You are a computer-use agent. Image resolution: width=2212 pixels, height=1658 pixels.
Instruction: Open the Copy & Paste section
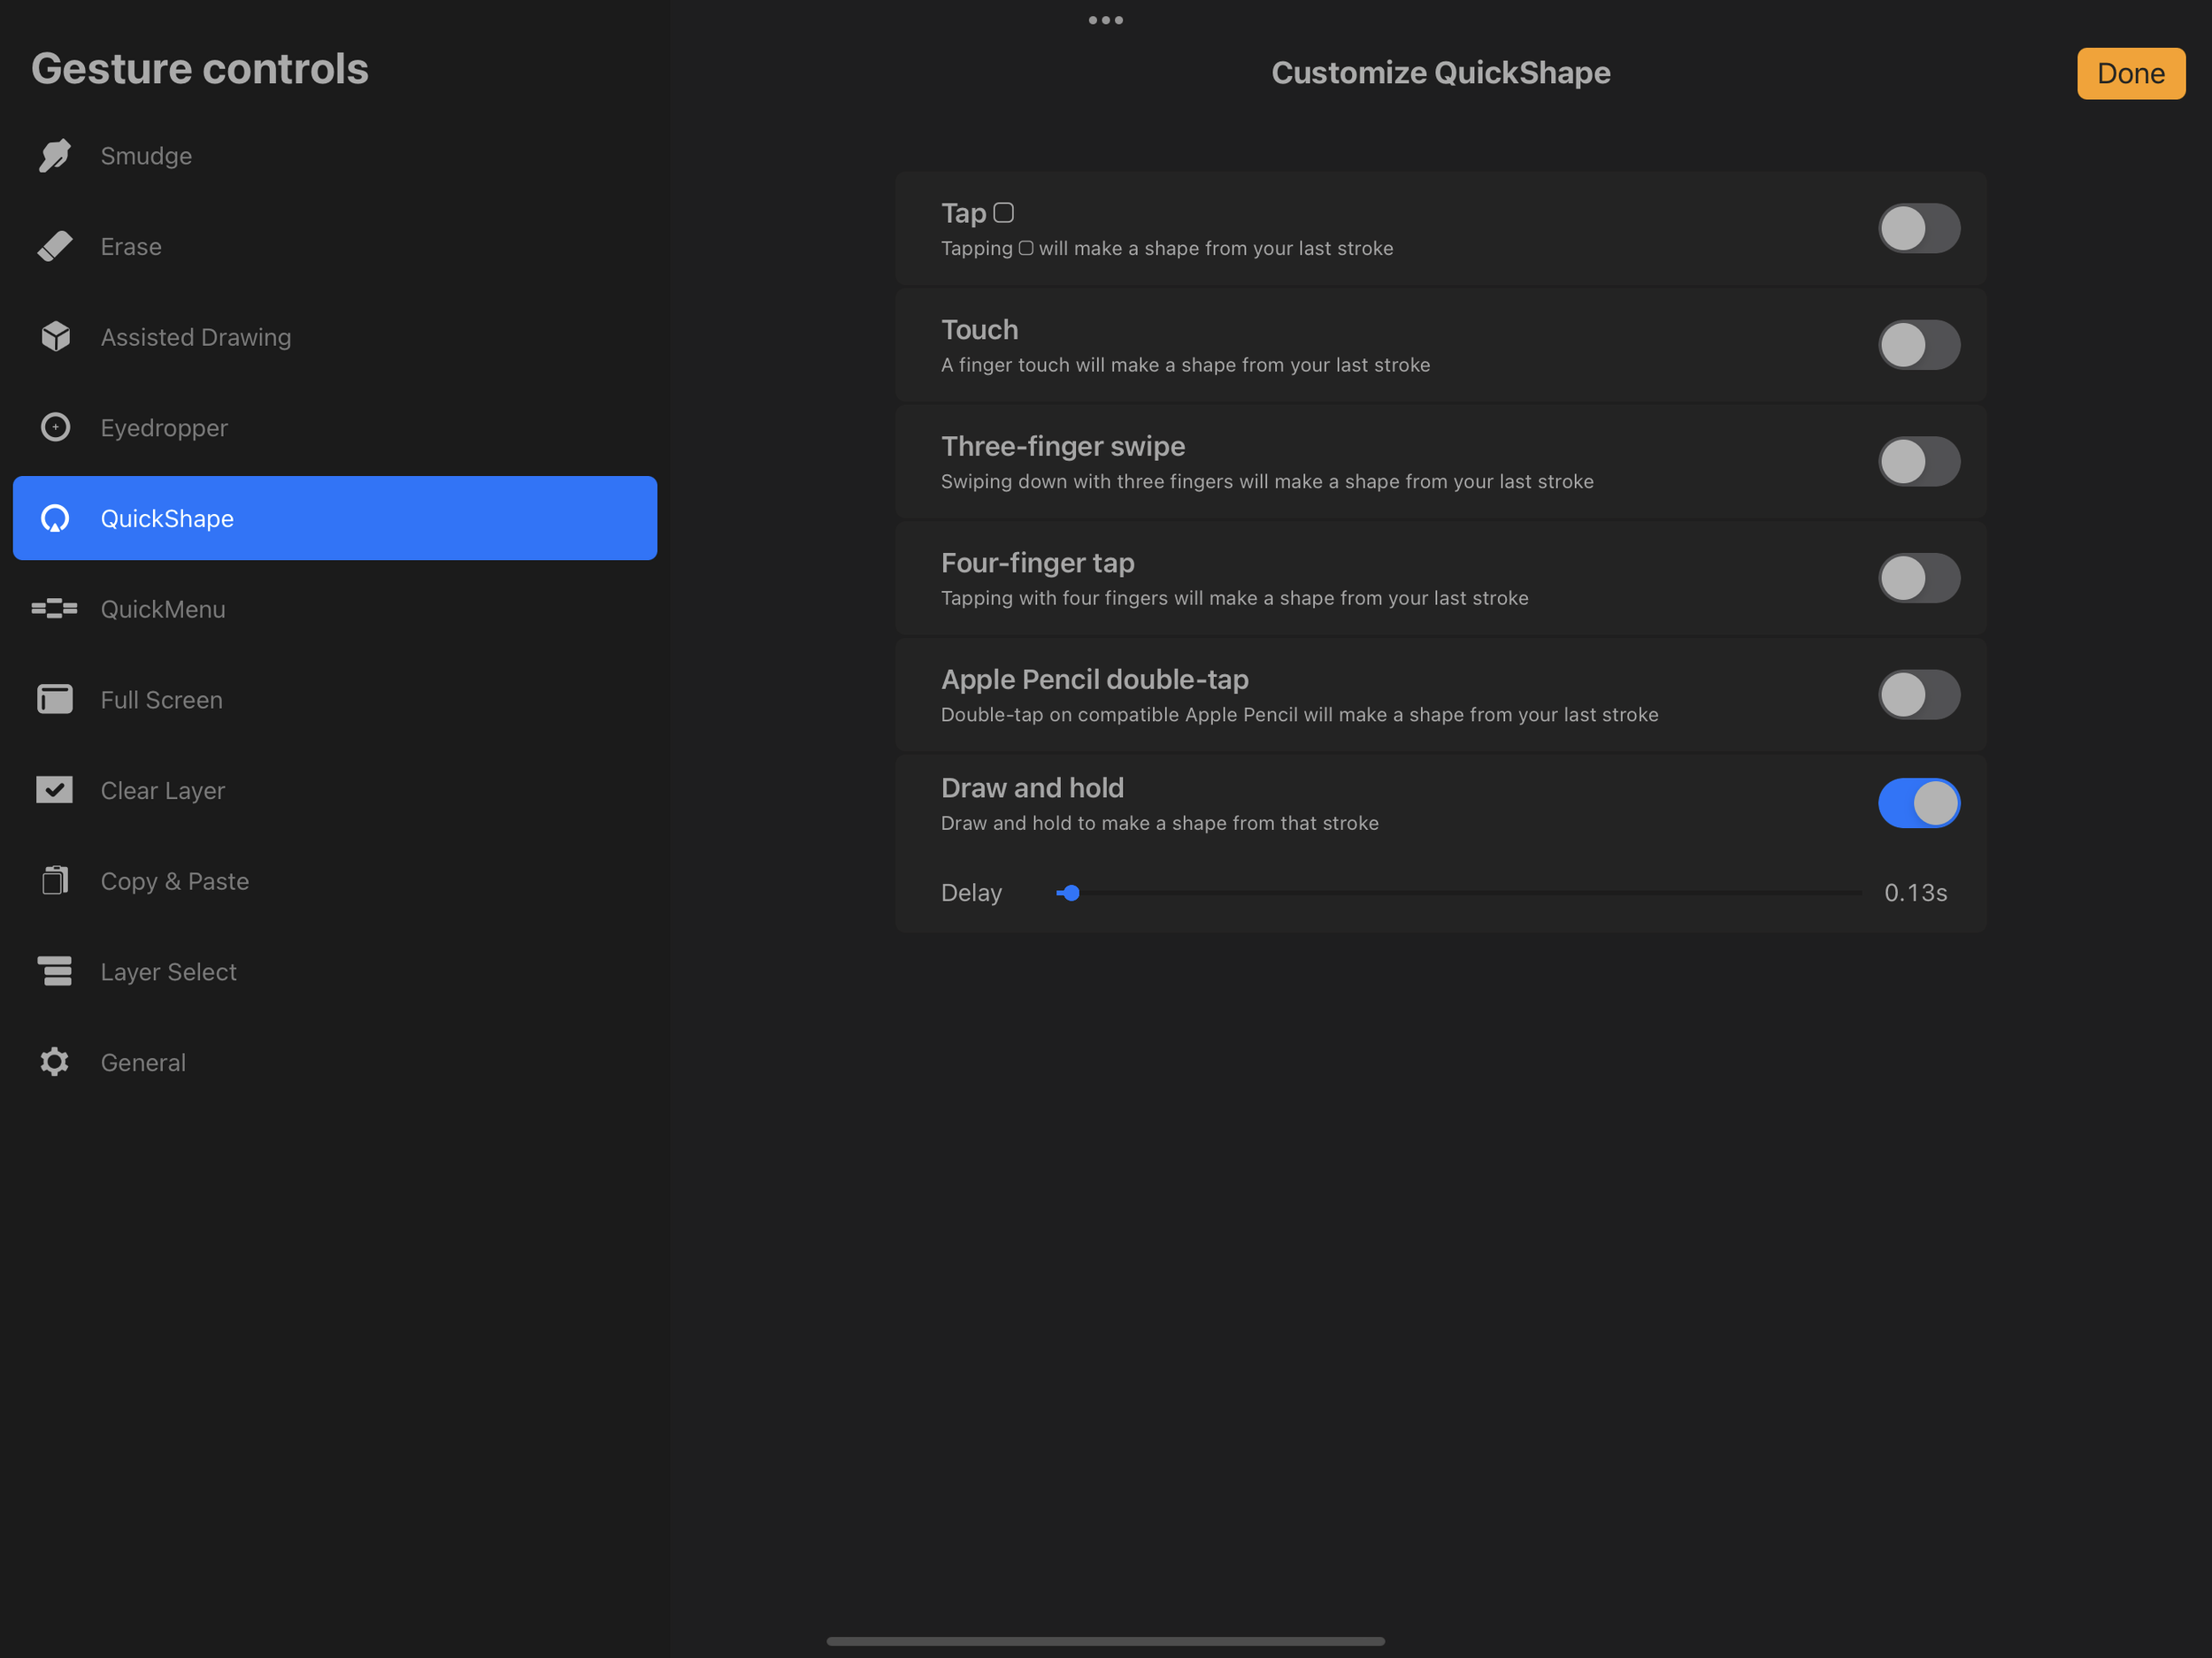coord(175,881)
